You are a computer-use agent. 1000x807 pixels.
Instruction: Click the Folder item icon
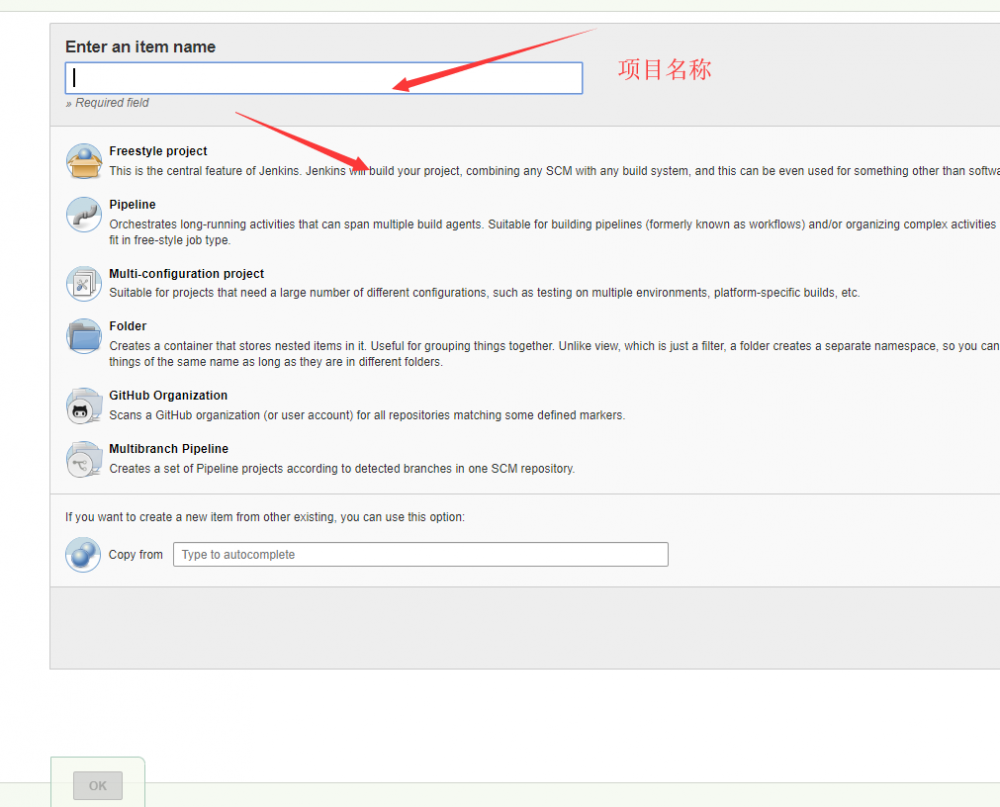tap(84, 335)
